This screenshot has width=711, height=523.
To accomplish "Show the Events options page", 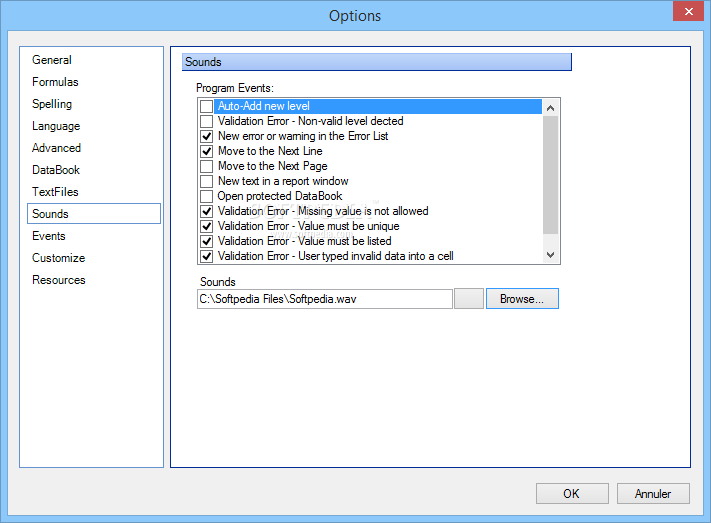I will click(49, 236).
